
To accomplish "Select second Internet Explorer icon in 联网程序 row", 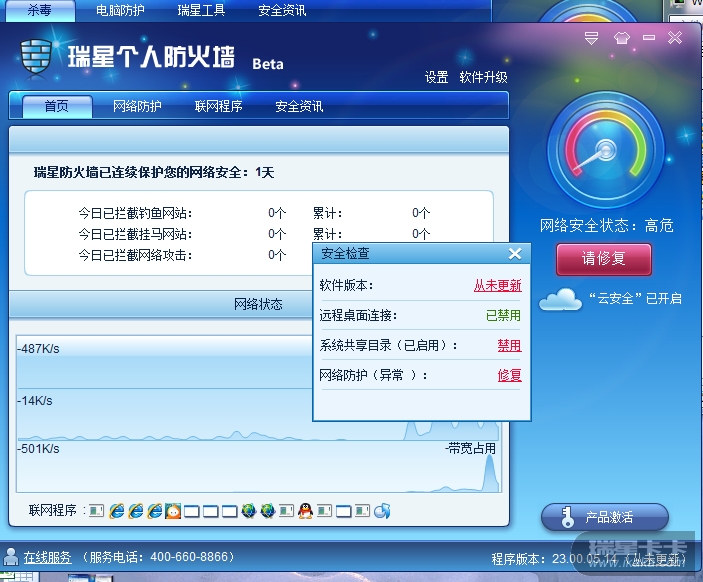I will click(x=135, y=511).
